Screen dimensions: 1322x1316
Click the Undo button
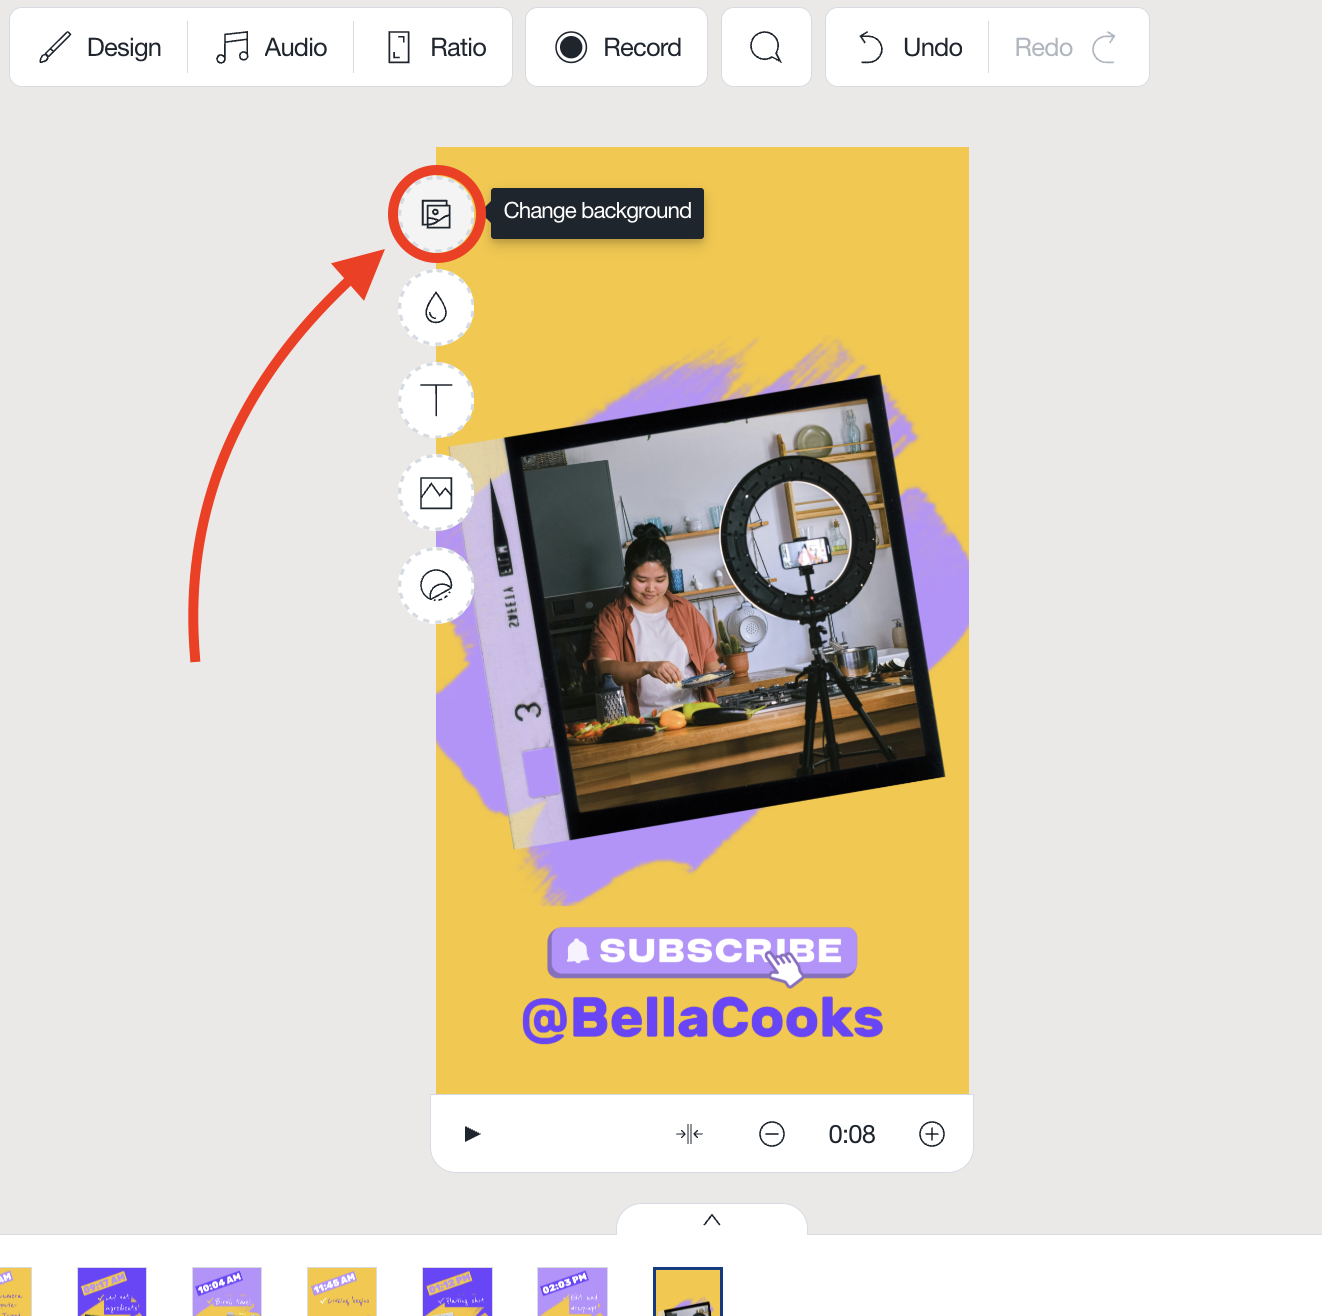coord(908,47)
